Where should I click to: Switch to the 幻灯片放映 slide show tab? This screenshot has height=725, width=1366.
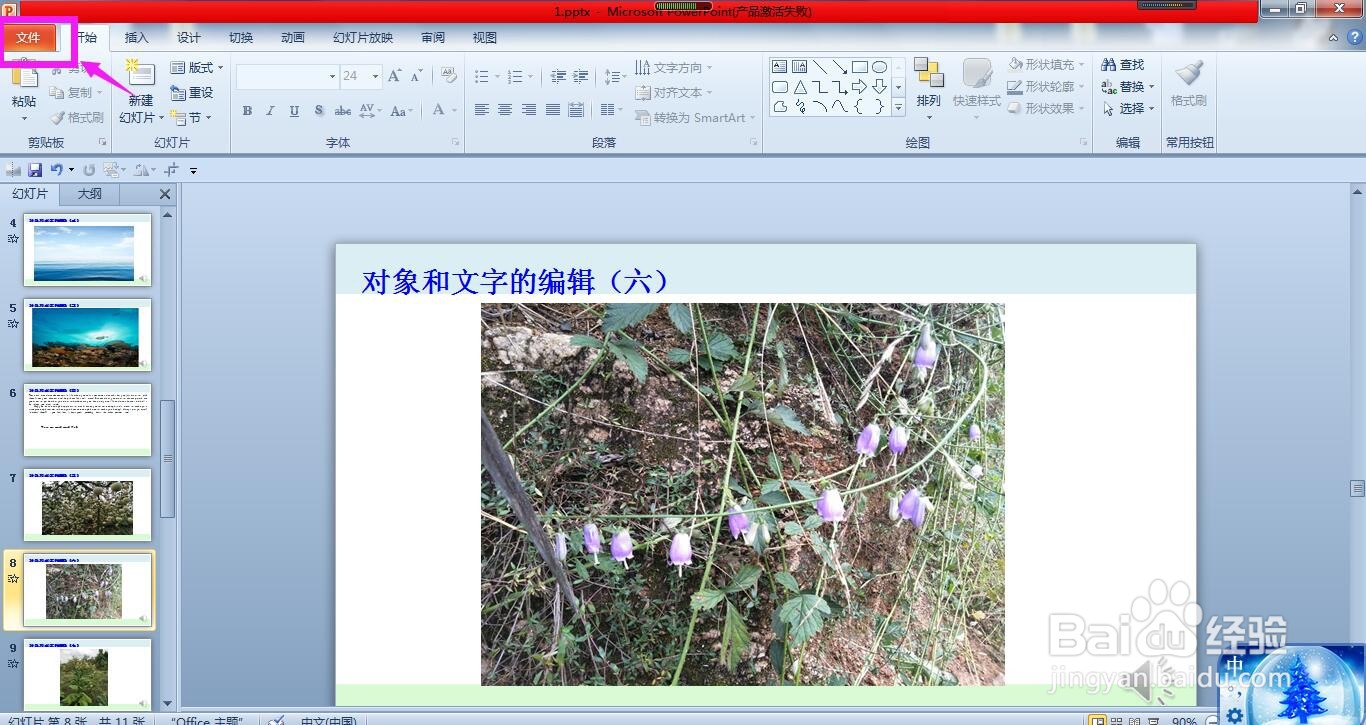[363, 38]
